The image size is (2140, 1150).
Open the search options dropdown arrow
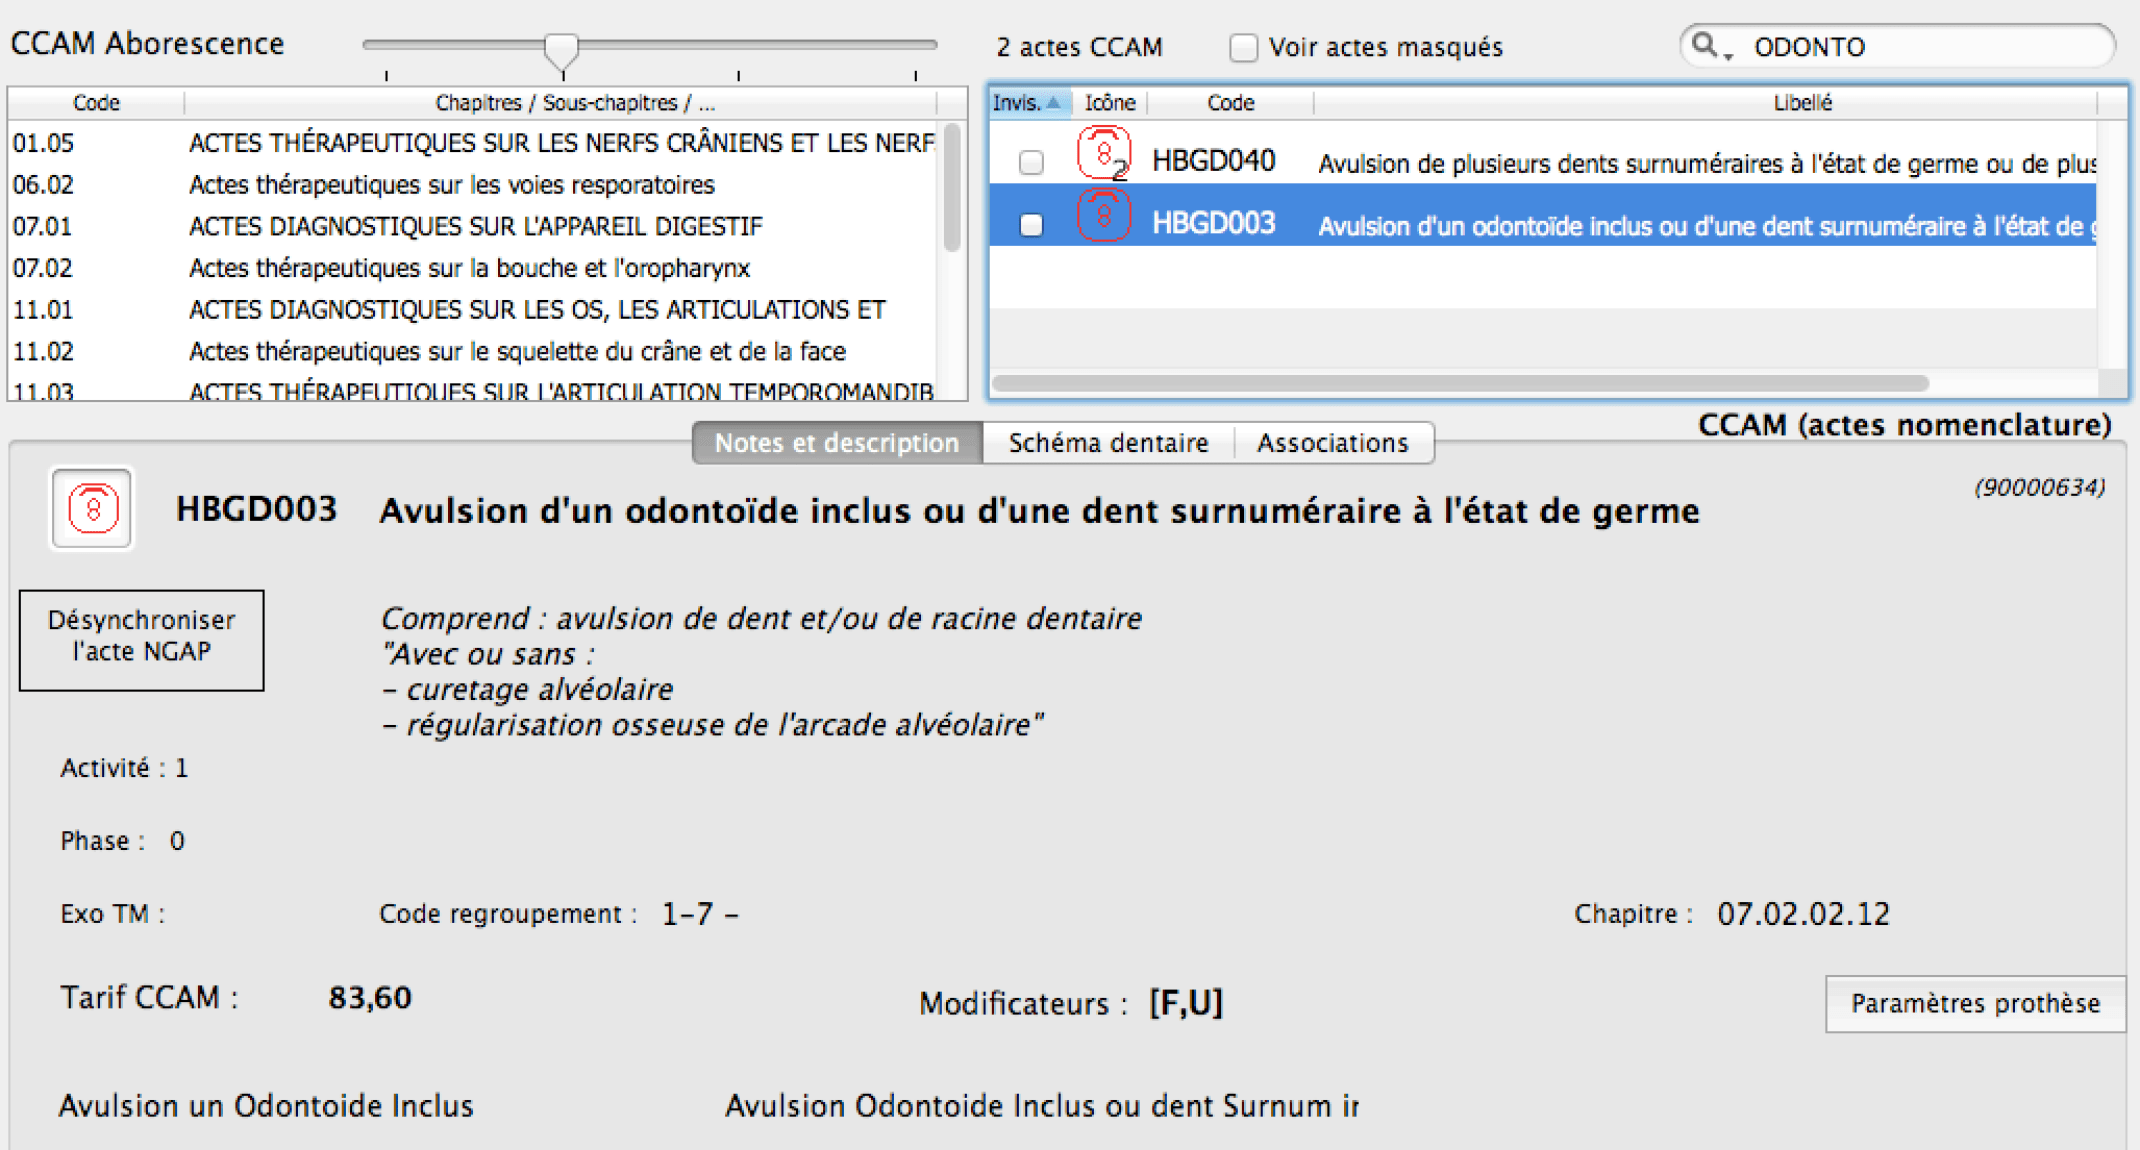pos(1728,55)
